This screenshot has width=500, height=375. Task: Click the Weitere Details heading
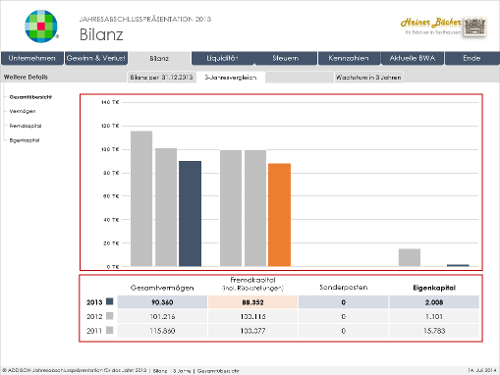tap(26, 77)
